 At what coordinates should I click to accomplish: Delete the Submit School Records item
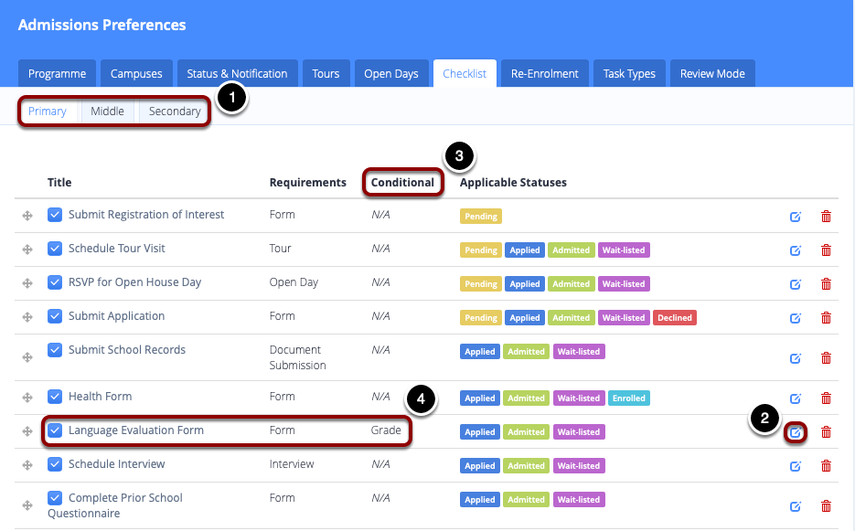click(x=826, y=358)
